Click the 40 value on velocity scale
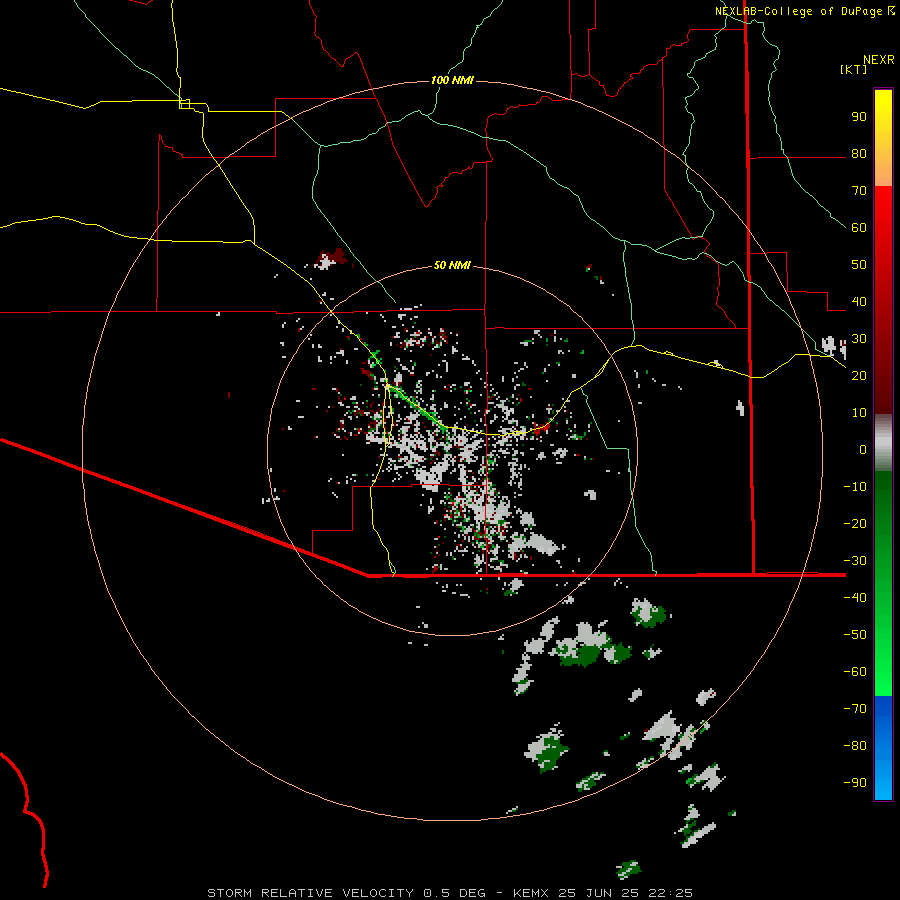900x900 pixels. point(859,301)
